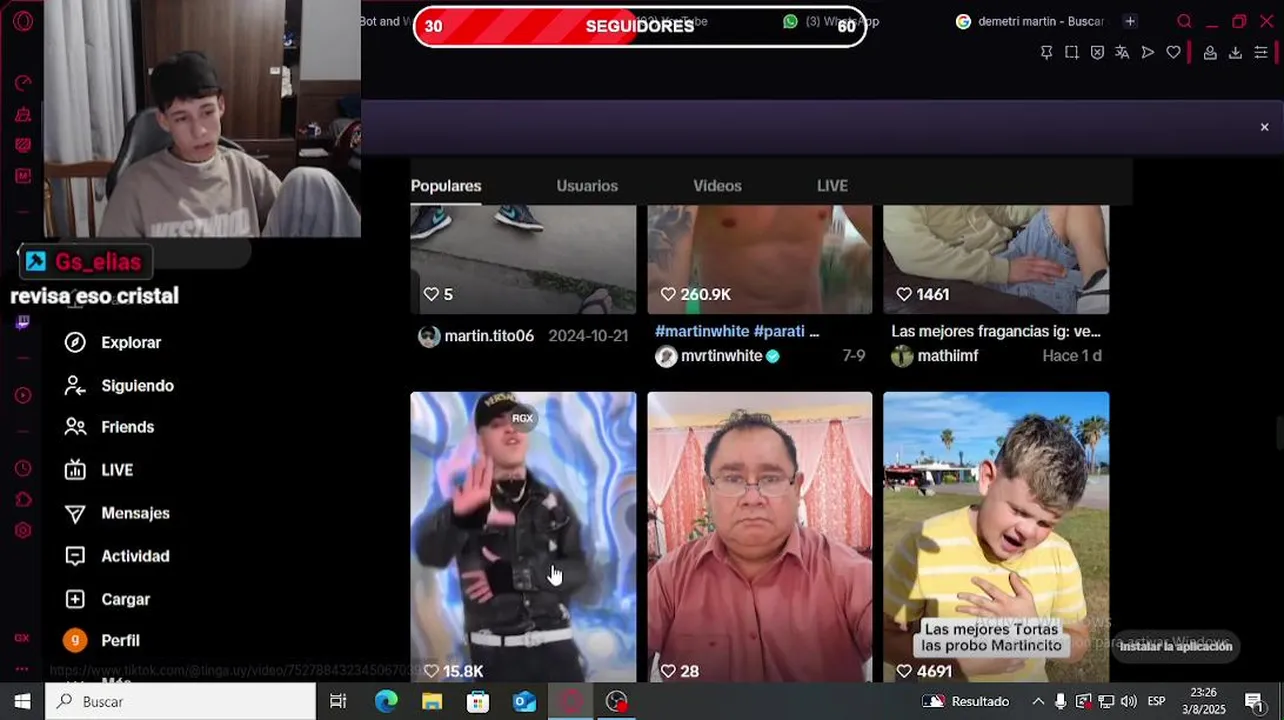Click Cargar upload in TikTok sidebar

pos(106,599)
